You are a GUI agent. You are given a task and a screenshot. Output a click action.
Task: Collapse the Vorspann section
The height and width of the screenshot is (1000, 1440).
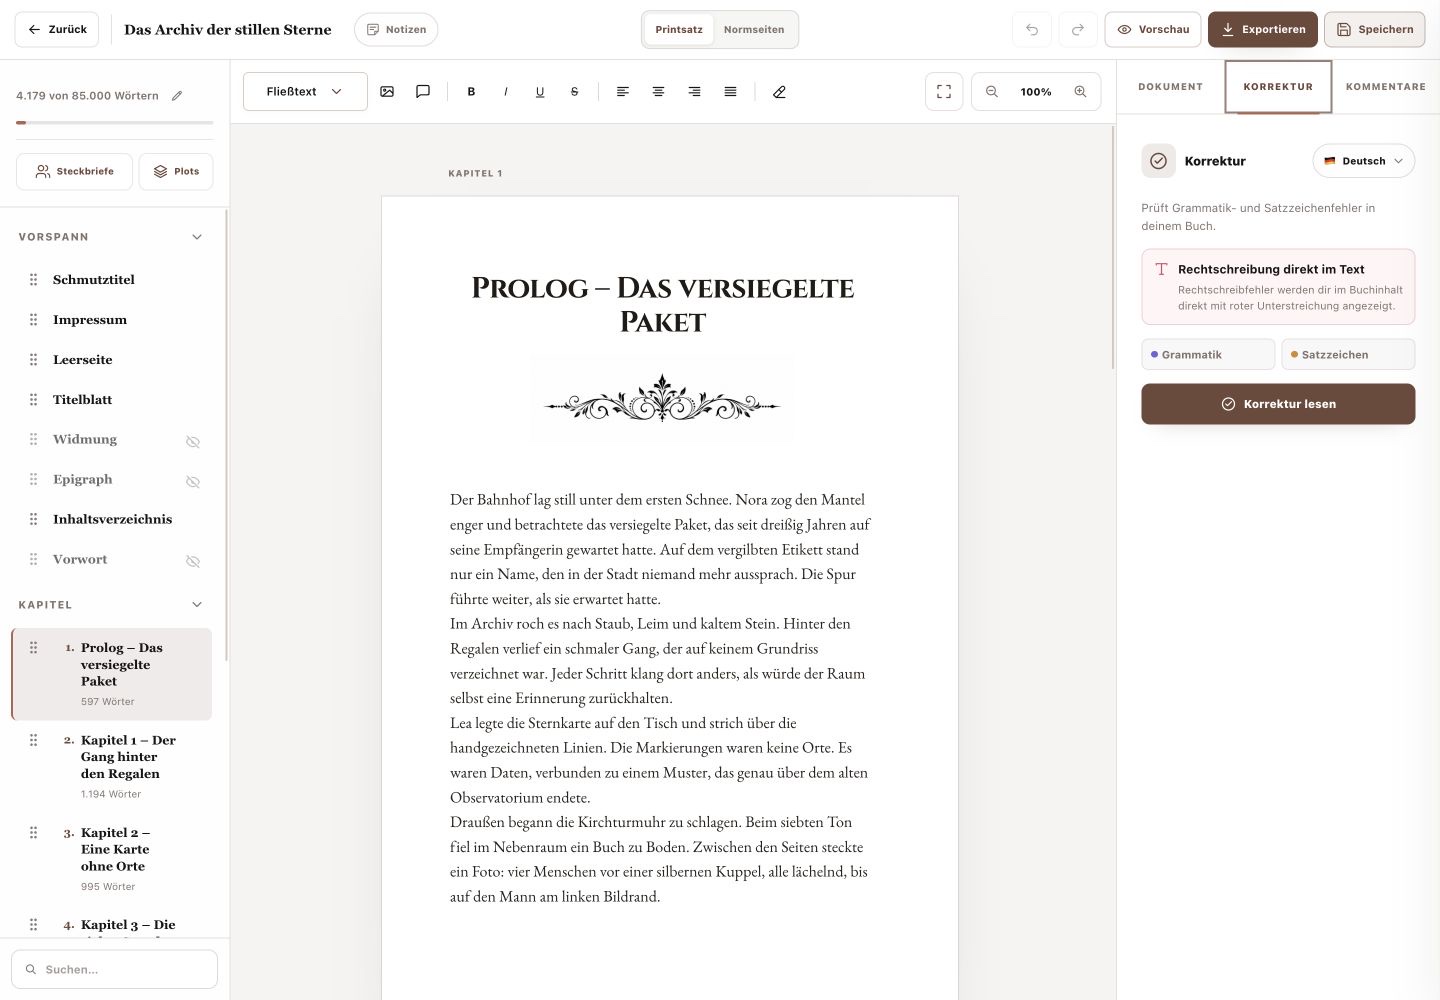click(197, 237)
